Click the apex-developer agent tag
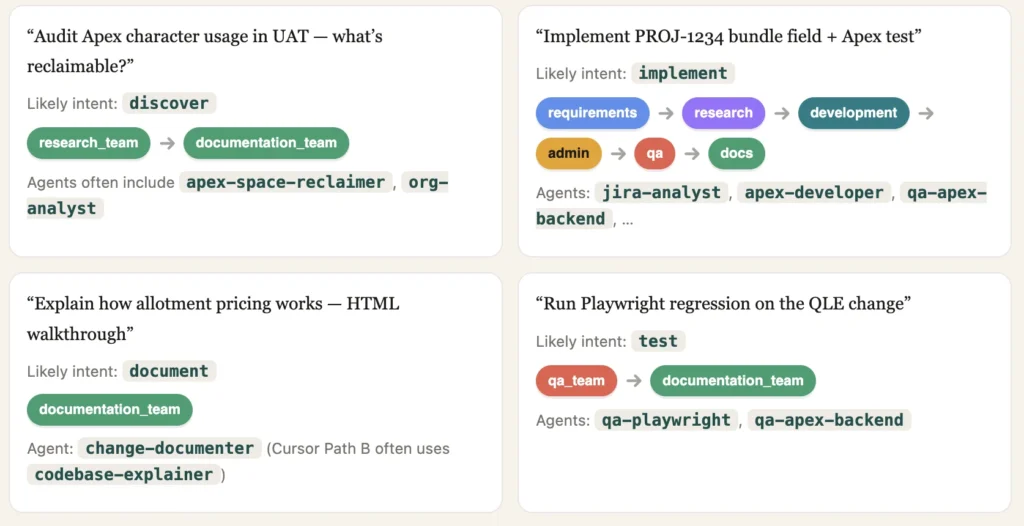 pyautogui.click(x=814, y=193)
